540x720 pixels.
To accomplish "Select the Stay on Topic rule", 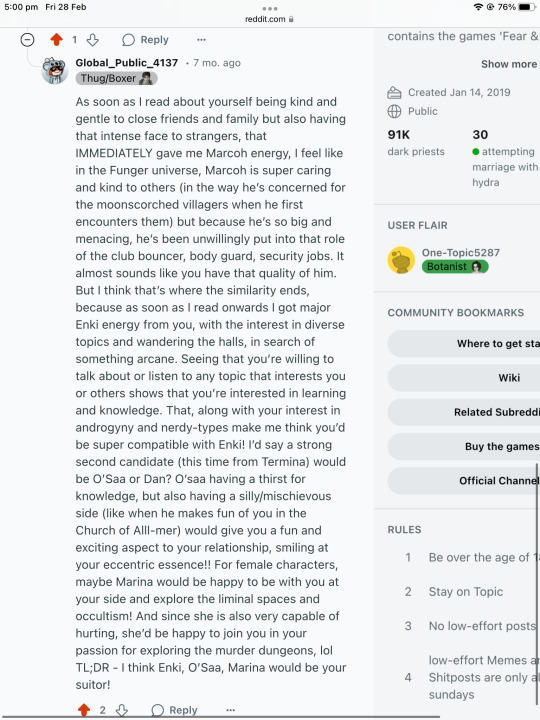I will click(x=466, y=592).
